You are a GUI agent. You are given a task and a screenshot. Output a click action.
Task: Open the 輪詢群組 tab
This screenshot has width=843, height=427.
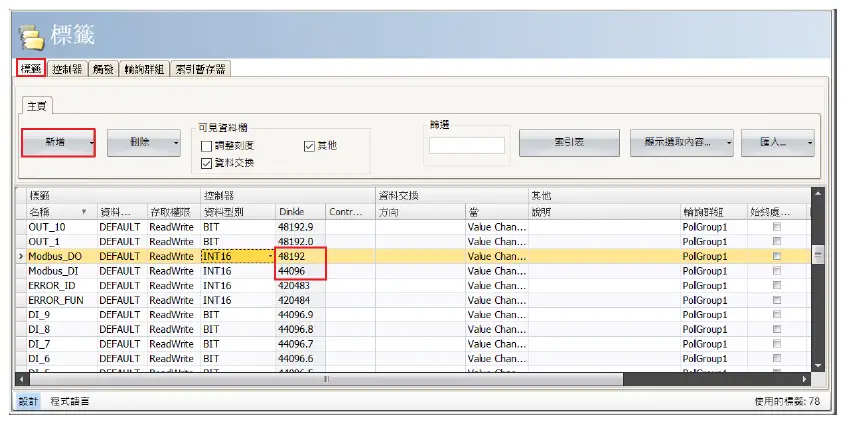[x=144, y=69]
